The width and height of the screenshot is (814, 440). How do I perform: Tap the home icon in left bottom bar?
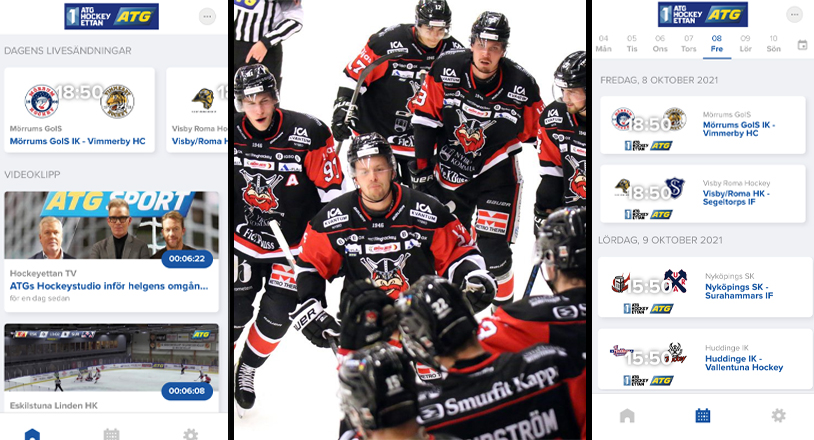click(x=32, y=434)
